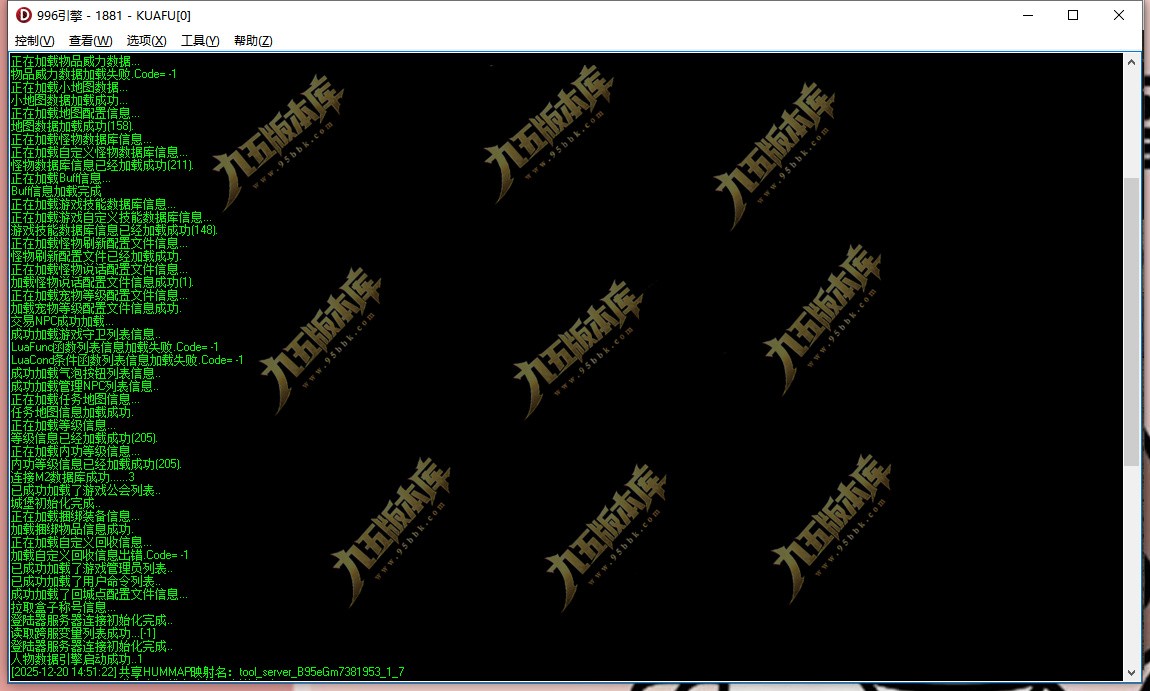The height and width of the screenshot is (691, 1150).
Task: Minimize the 996引擎 window
Action: (1028, 15)
